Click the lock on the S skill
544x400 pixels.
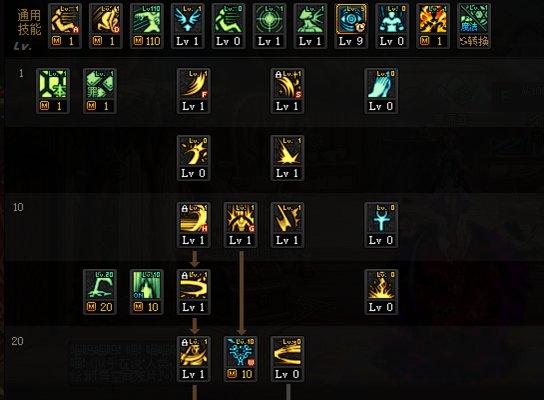point(278,74)
